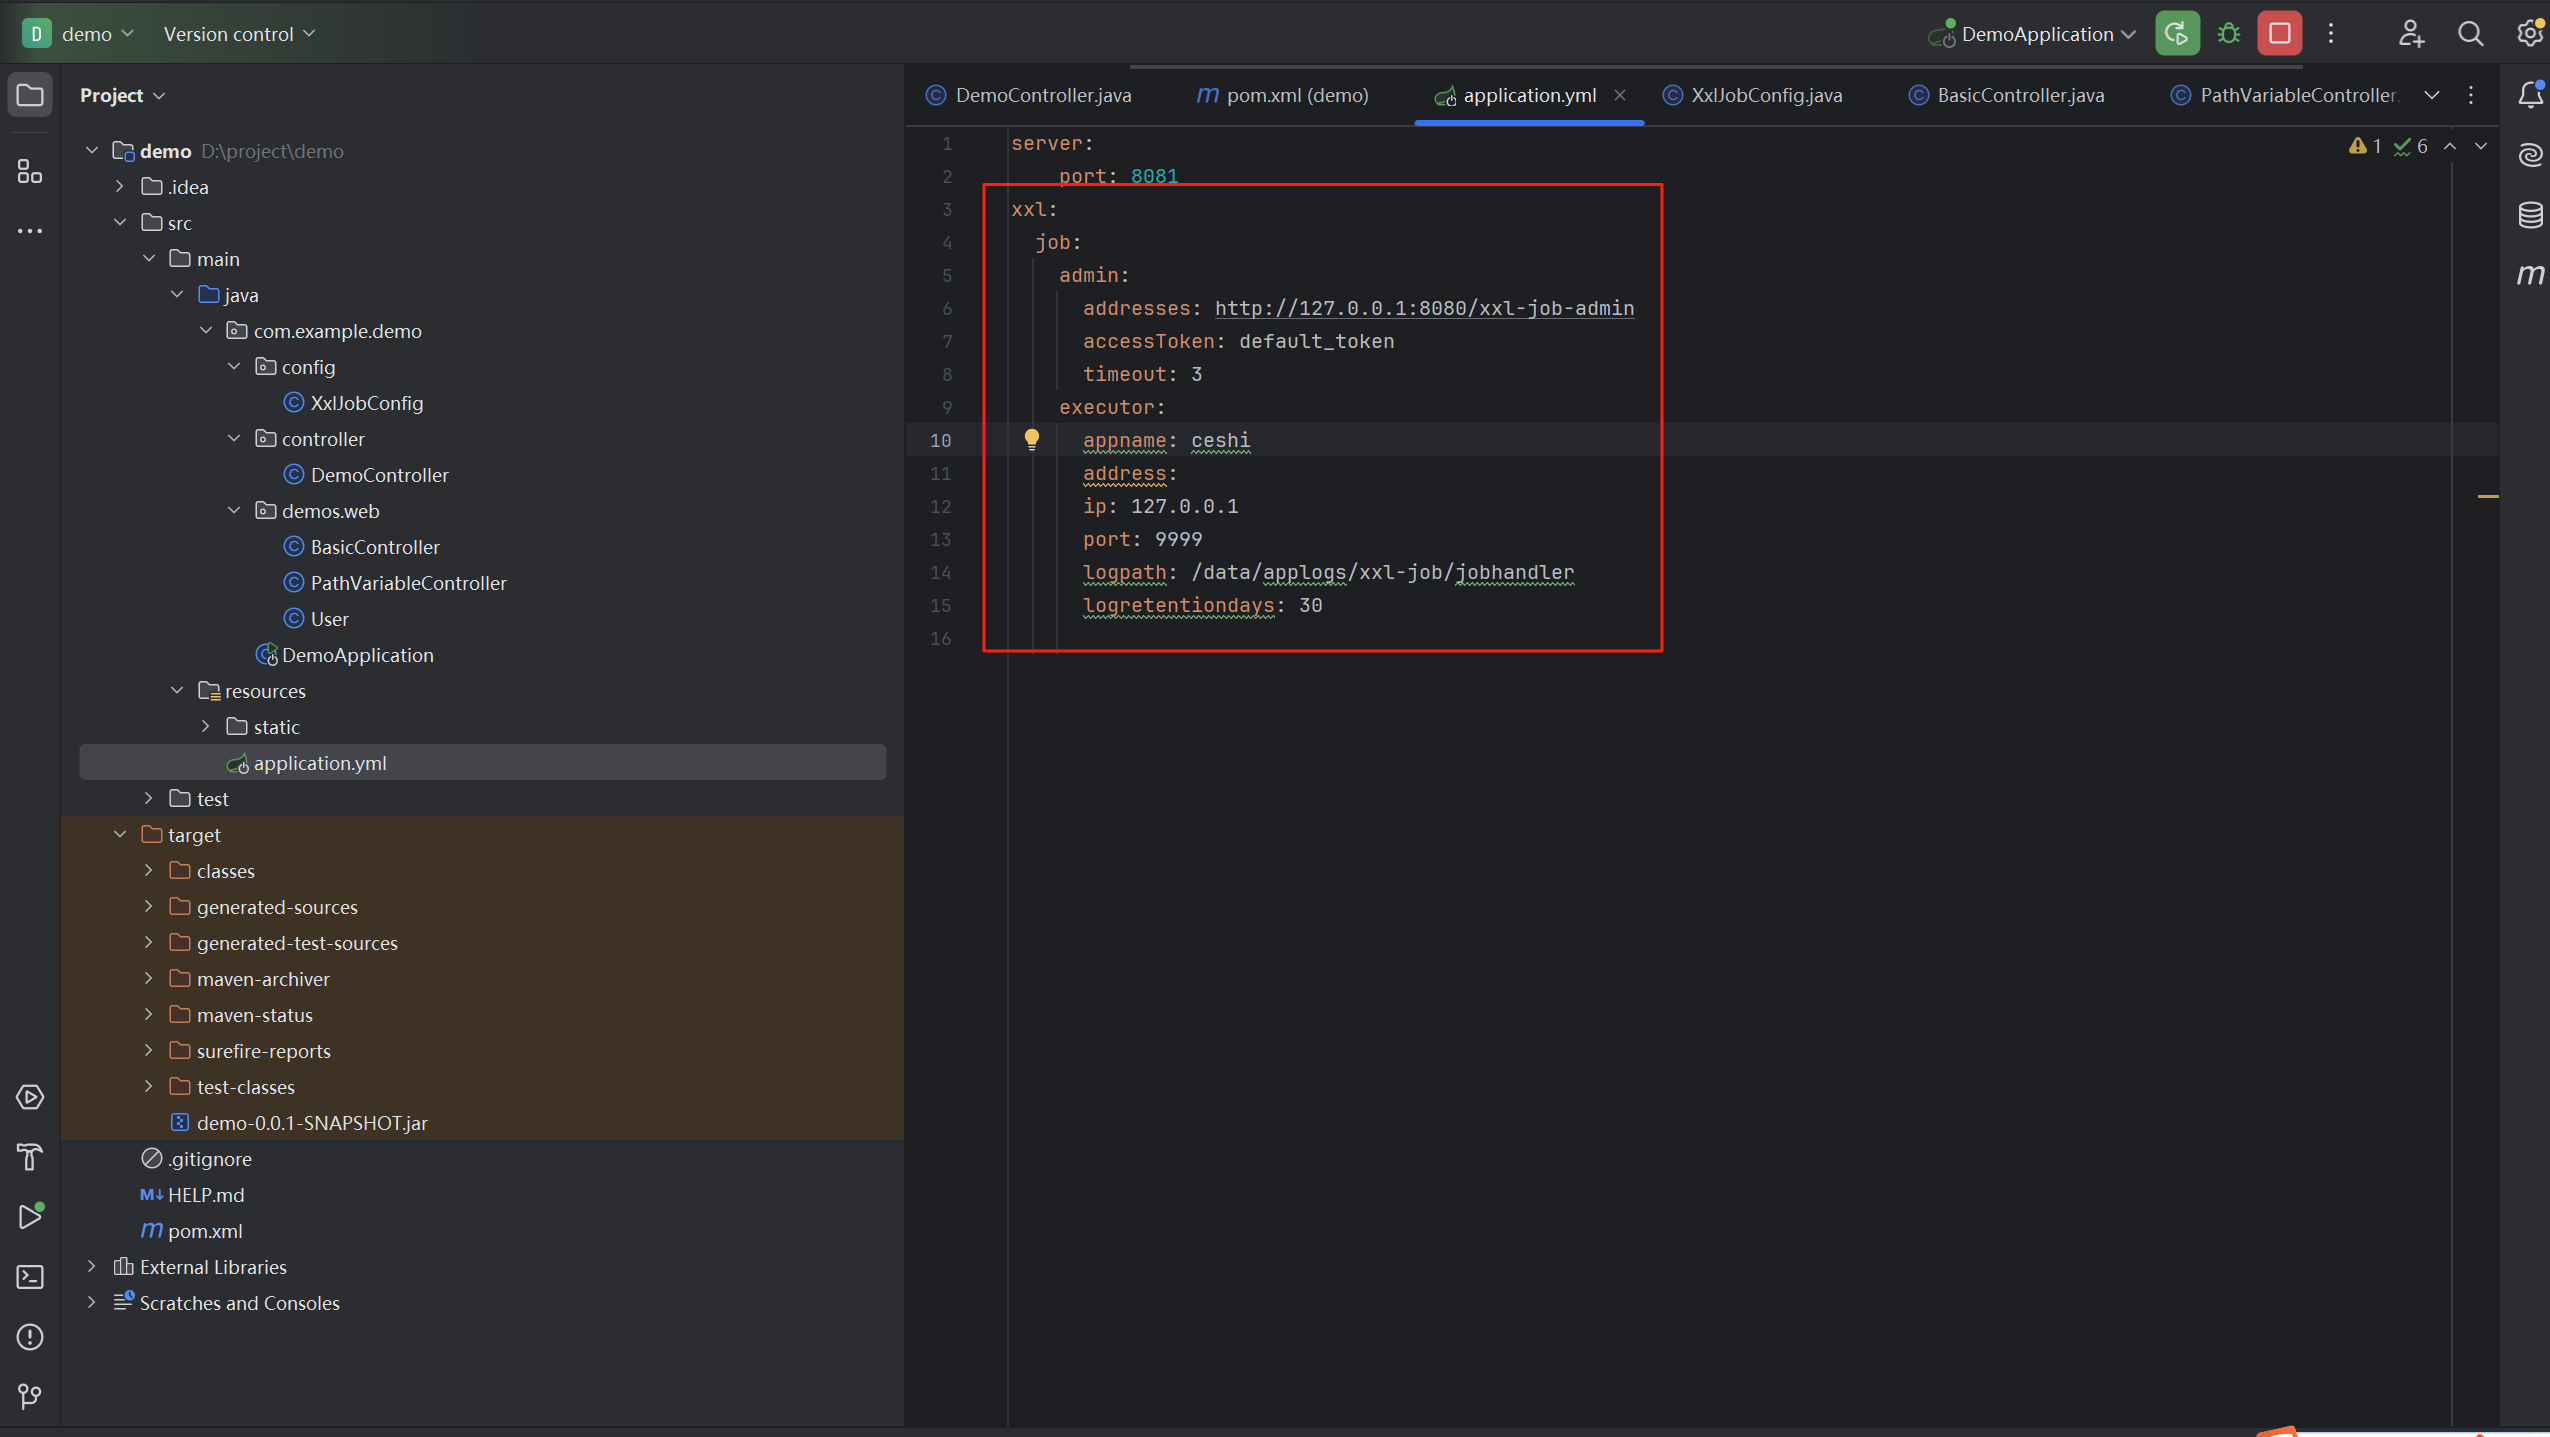Image resolution: width=2550 pixels, height=1437 pixels.
Task: Click the warnings count indicator
Action: coord(2365,146)
